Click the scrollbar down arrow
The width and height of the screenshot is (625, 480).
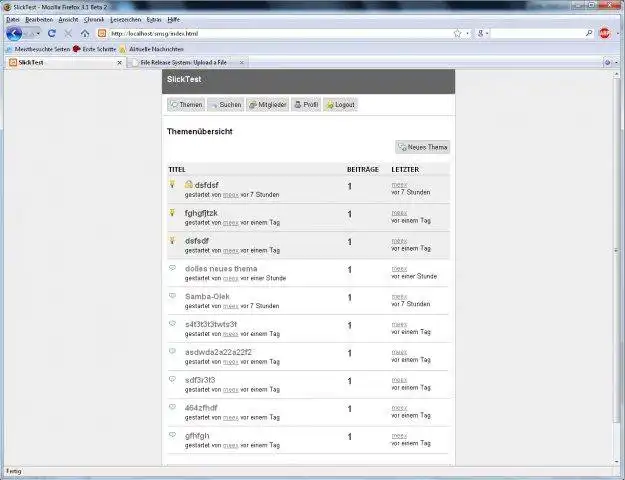tap(616, 462)
